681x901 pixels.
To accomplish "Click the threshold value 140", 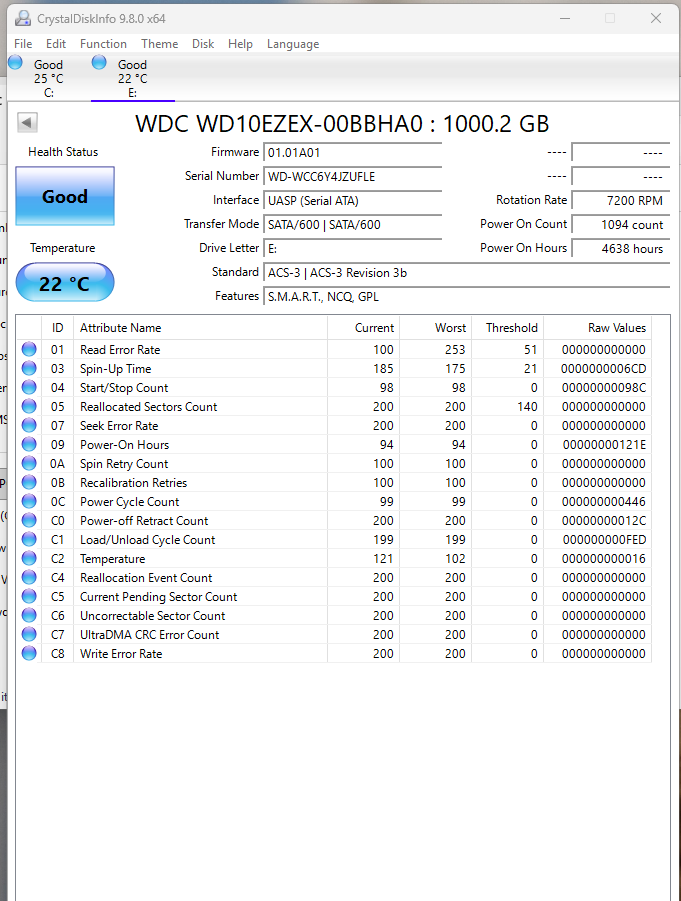I will [x=527, y=407].
